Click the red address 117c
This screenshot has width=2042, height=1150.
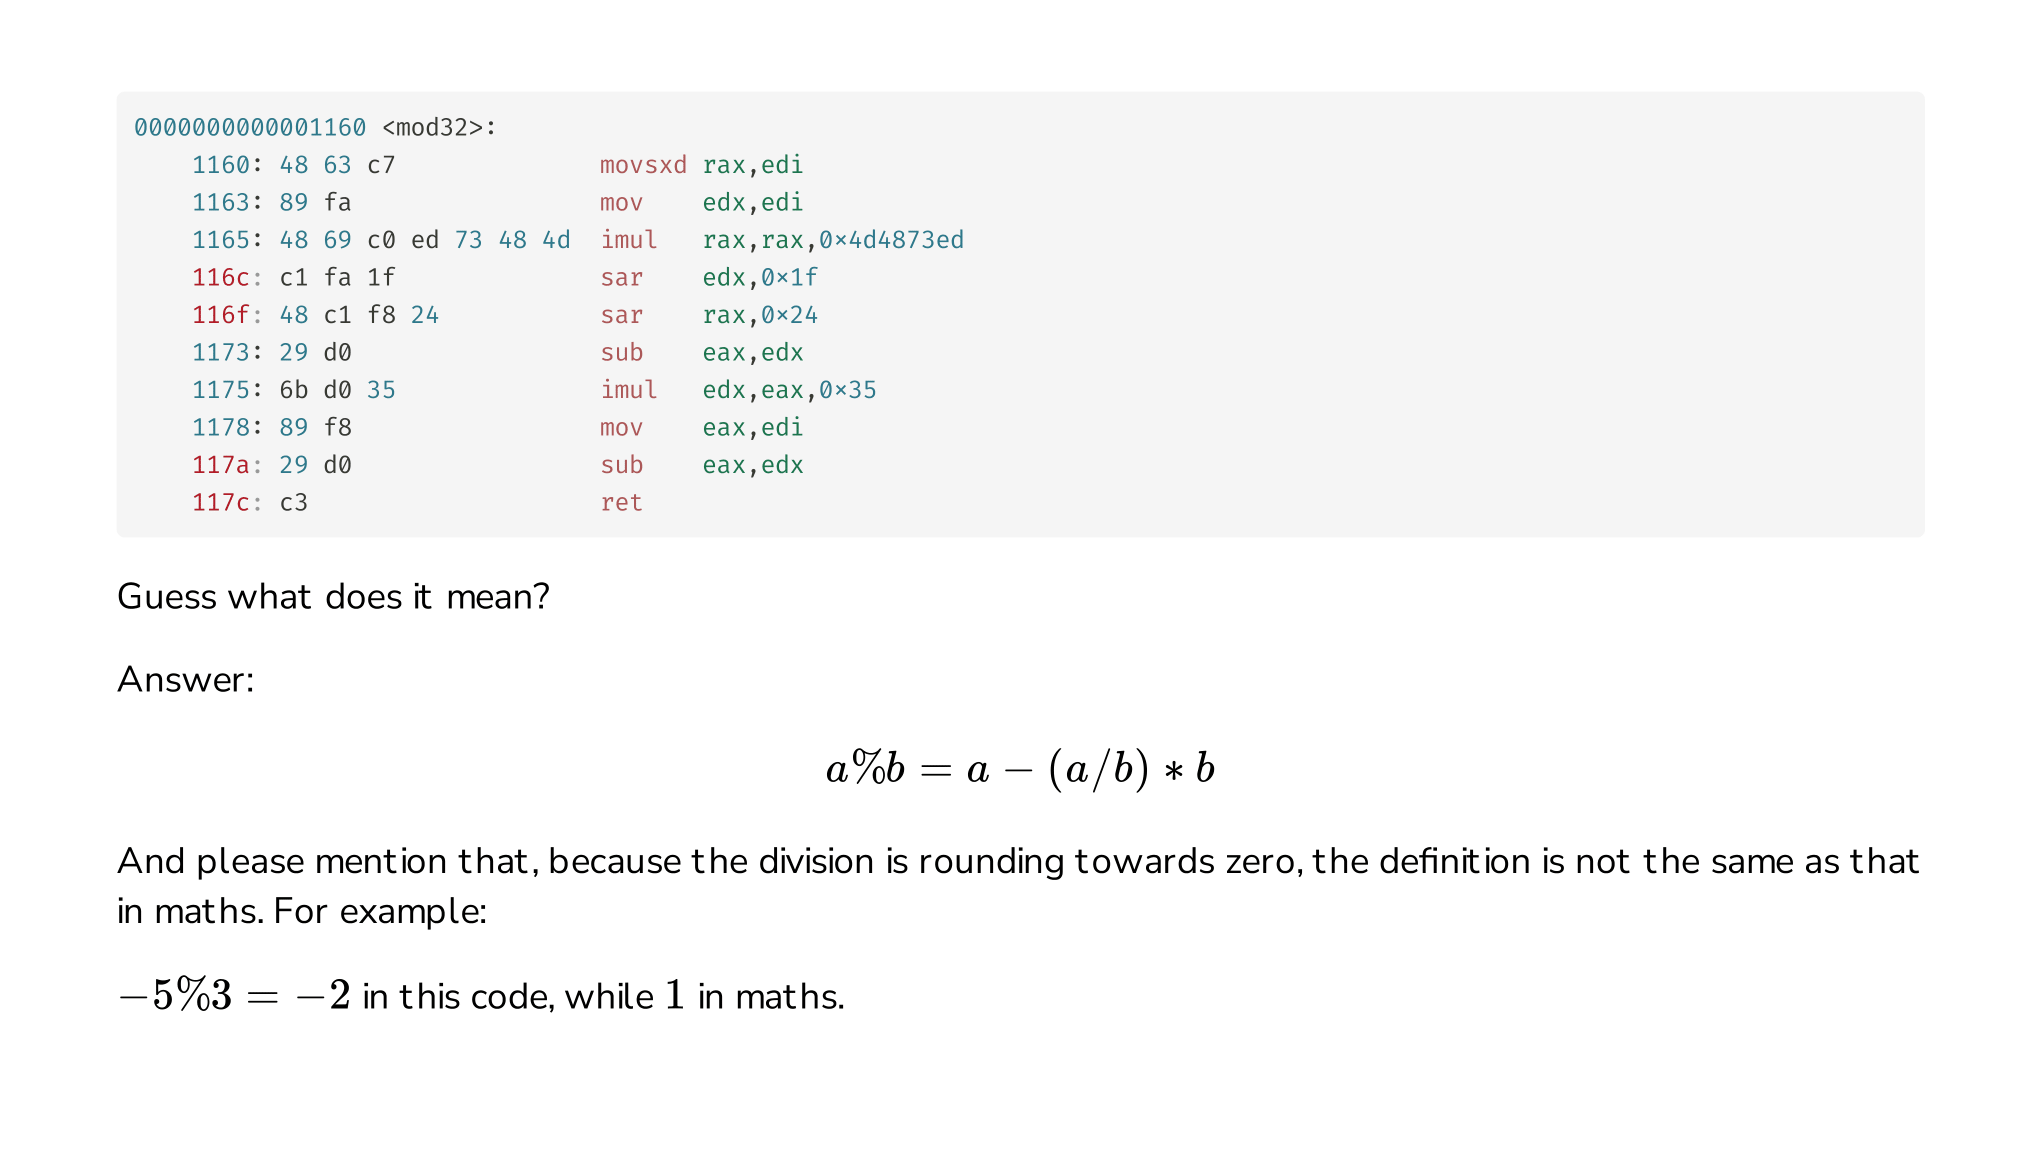click(x=221, y=502)
